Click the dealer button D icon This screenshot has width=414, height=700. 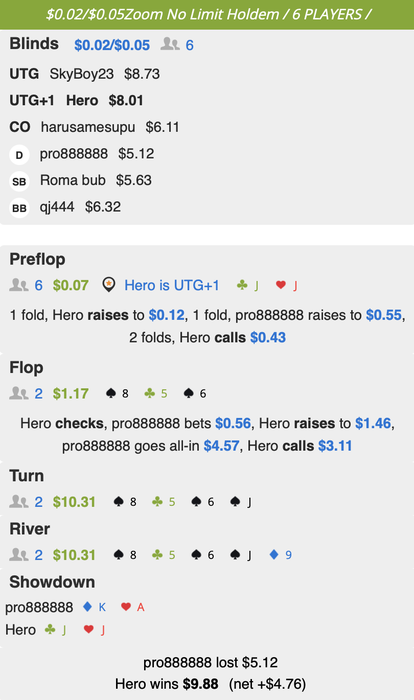(19, 155)
